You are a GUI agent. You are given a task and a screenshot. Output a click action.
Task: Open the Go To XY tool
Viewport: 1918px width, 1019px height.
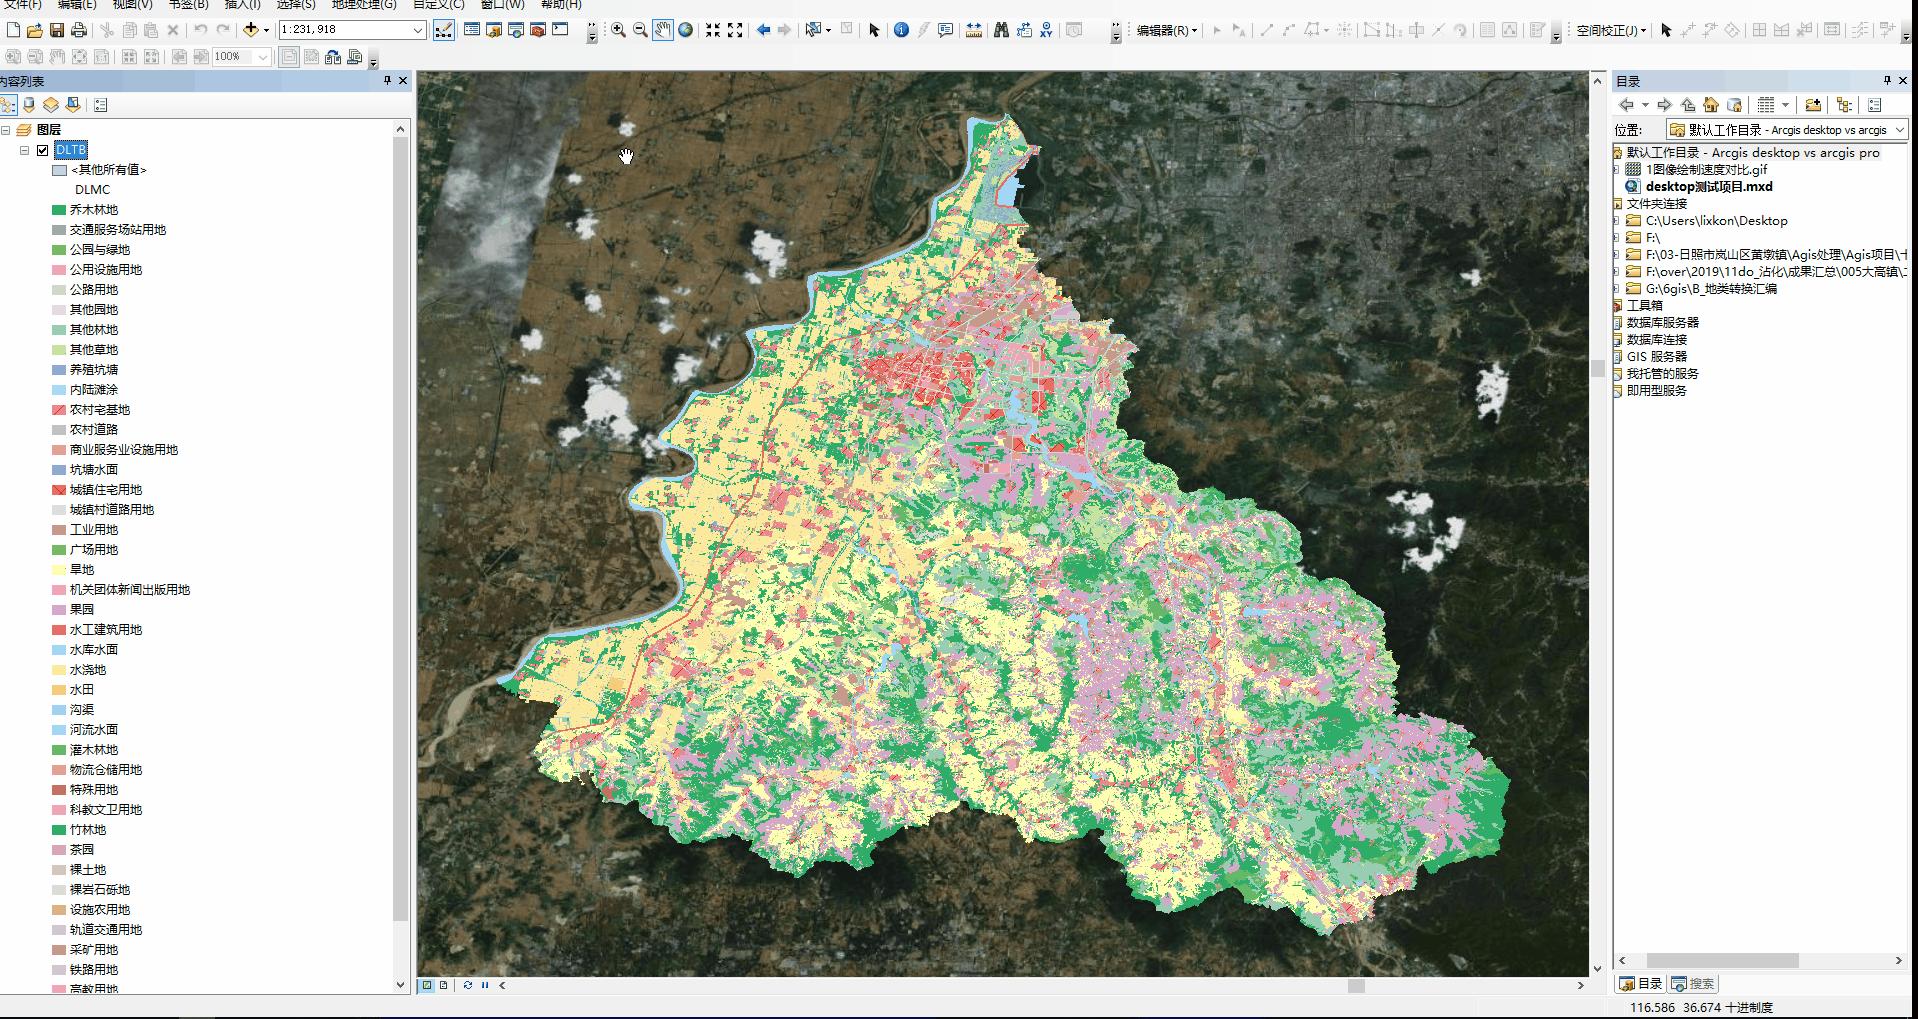(1046, 30)
